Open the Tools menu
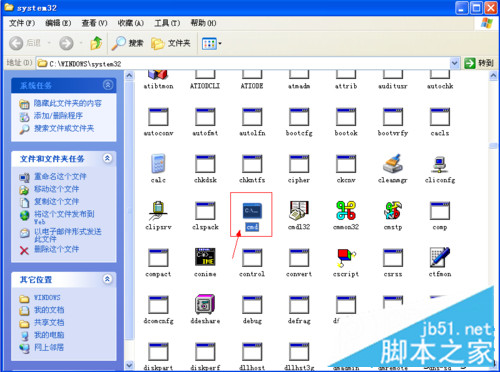The width and height of the screenshot is (500, 372). coord(167,23)
